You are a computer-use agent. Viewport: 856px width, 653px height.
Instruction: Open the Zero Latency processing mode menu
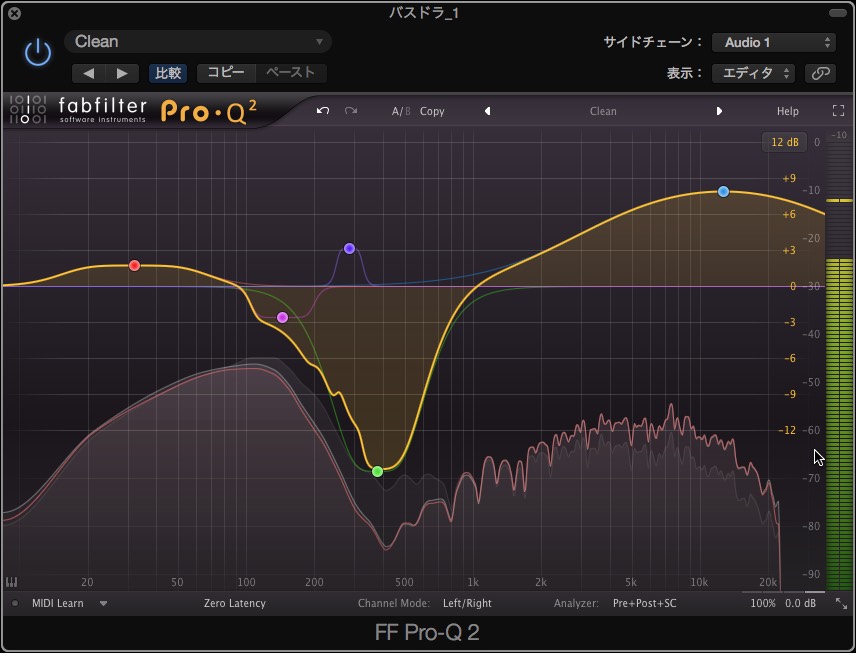tap(235, 603)
